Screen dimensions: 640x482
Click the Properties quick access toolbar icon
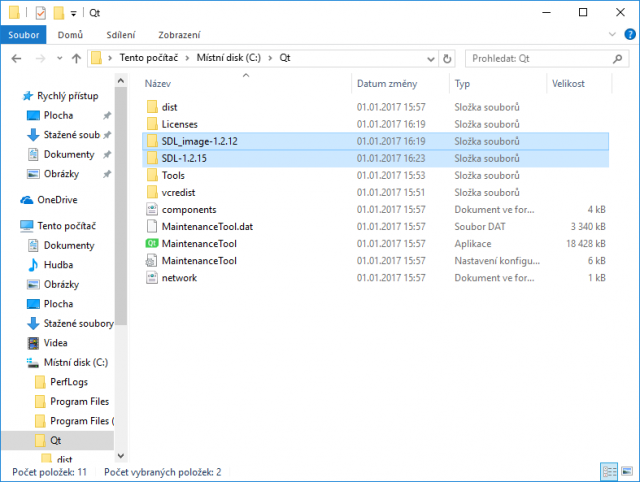(x=40, y=13)
